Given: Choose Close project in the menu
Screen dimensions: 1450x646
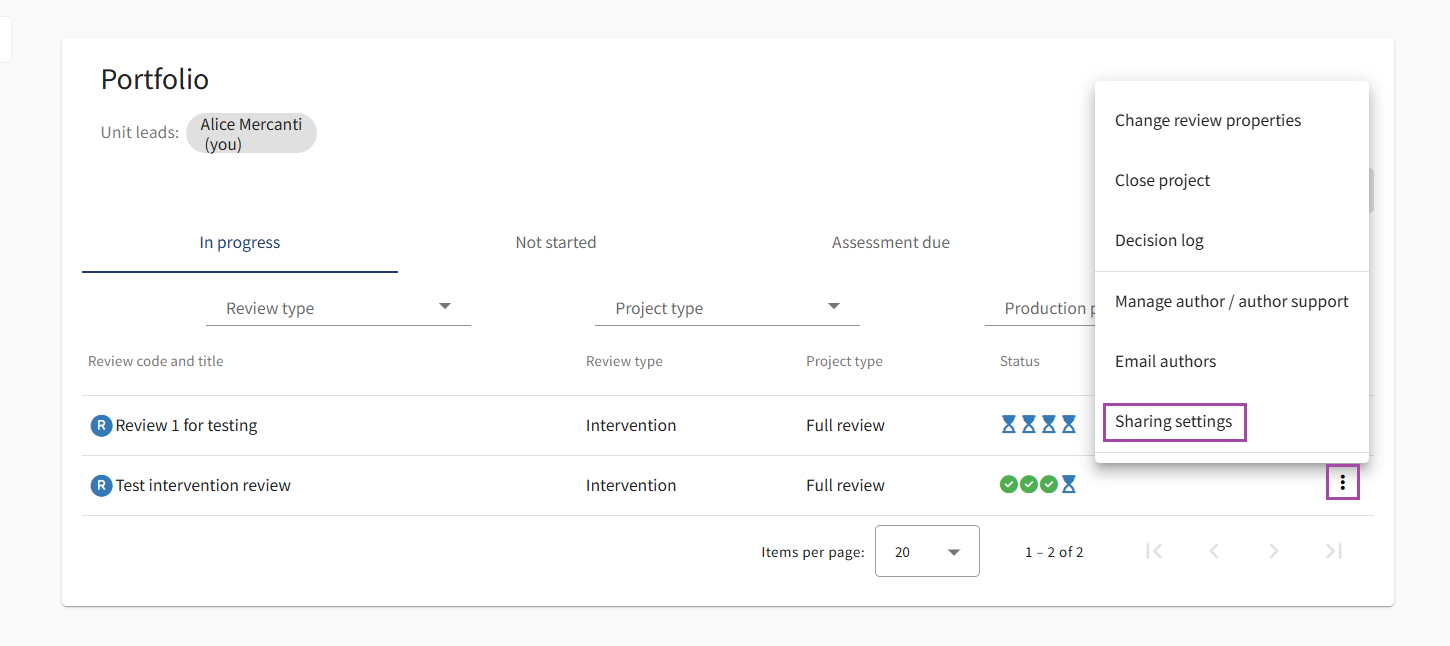Looking at the screenshot, I should point(1162,181).
